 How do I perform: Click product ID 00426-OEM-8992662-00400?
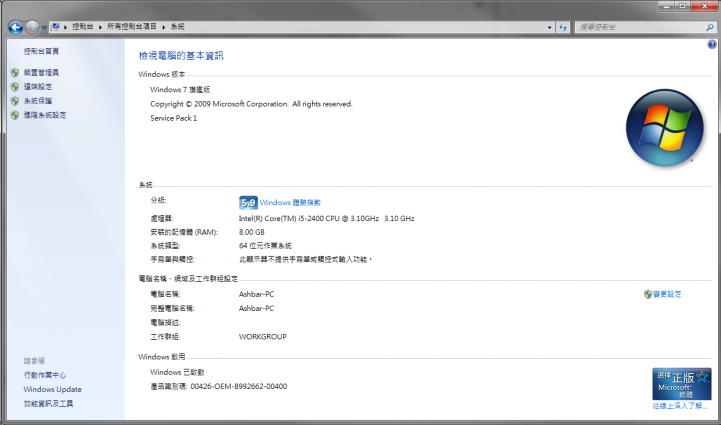point(239,386)
